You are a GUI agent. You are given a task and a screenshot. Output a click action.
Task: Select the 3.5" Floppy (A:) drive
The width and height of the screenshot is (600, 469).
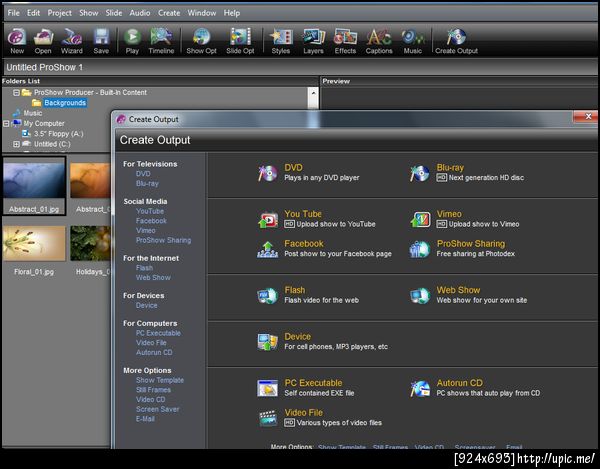tap(58, 134)
